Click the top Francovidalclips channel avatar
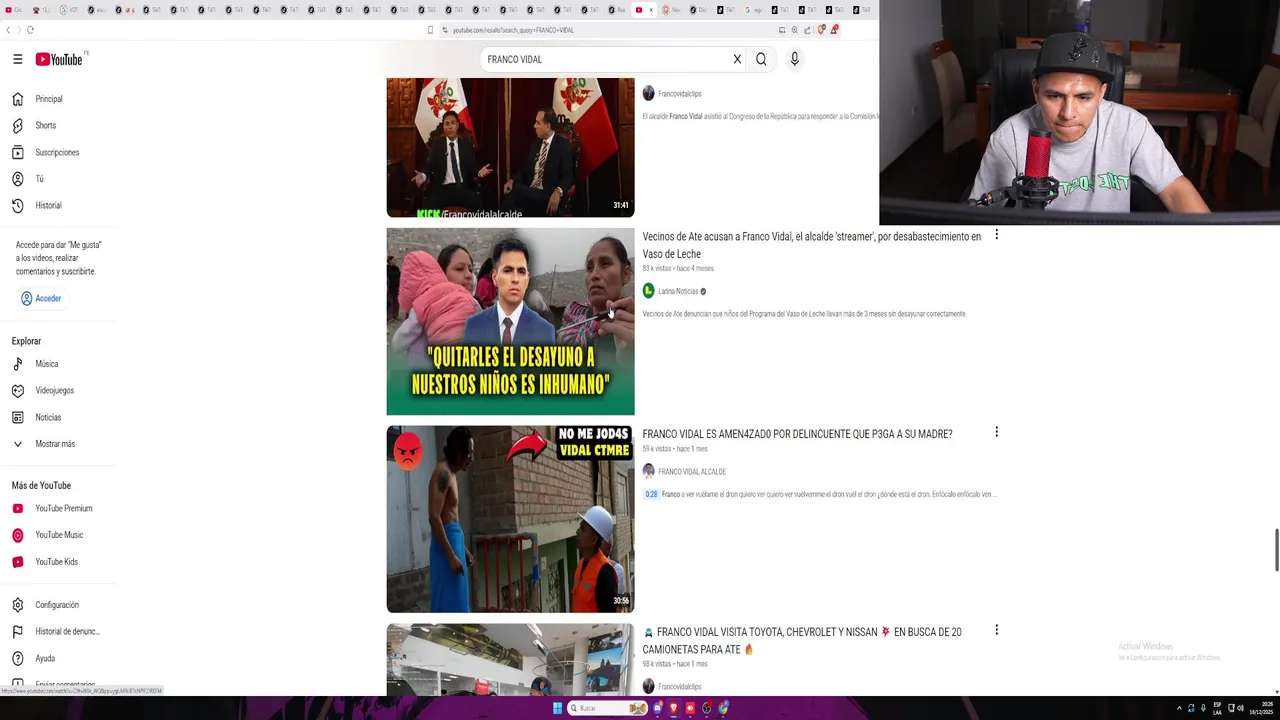The image size is (1280, 720). coord(648,93)
